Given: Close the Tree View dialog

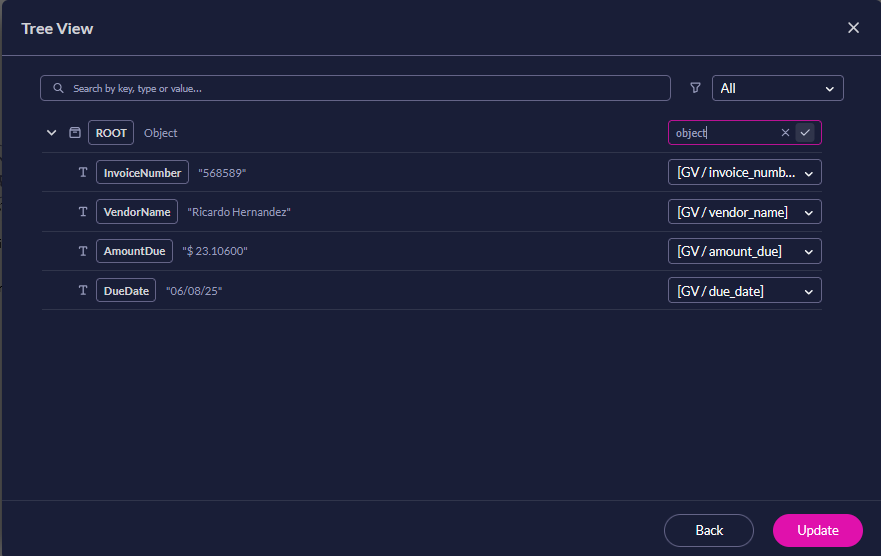Looking at the screenshot, I should (x=853, y=28).
